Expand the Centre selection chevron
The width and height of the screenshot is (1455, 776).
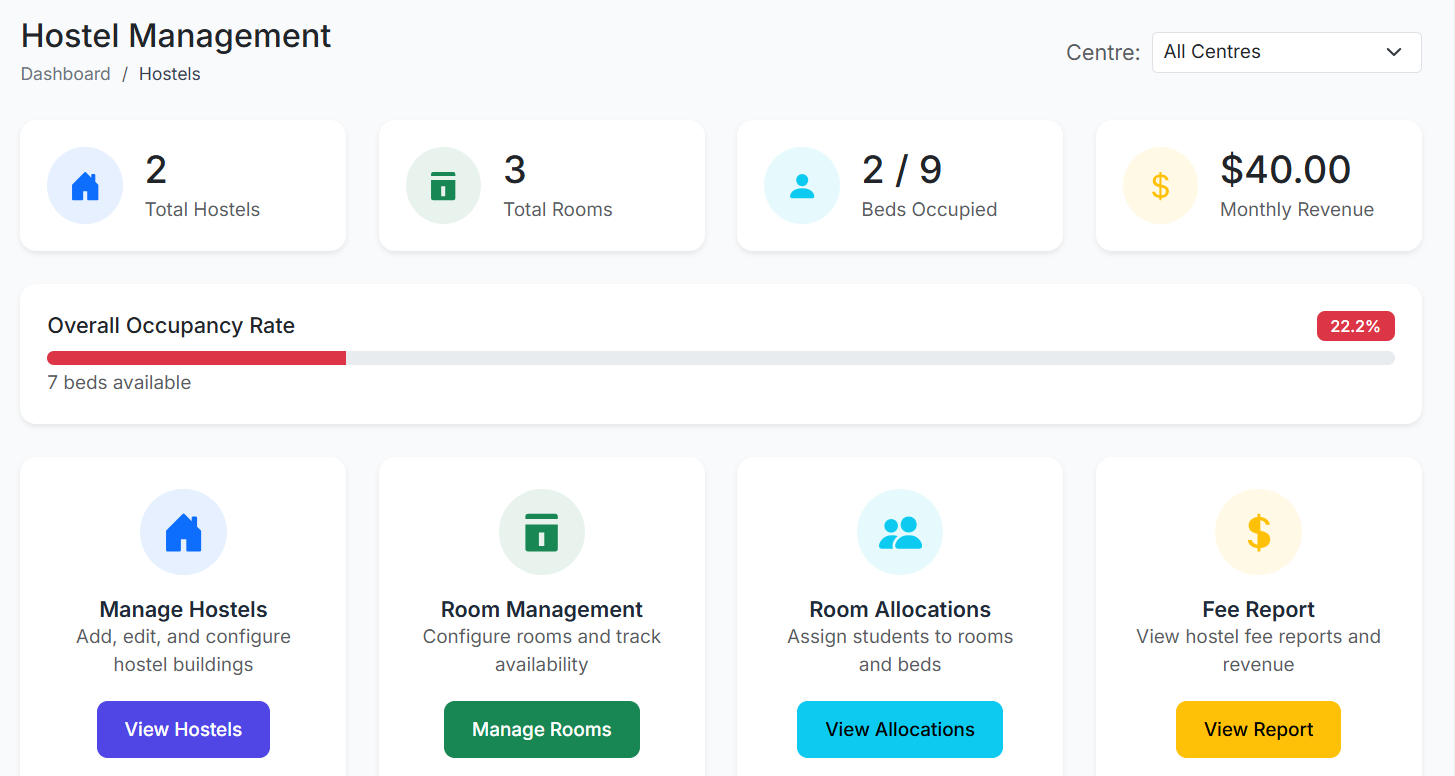tap(1394, 52)
